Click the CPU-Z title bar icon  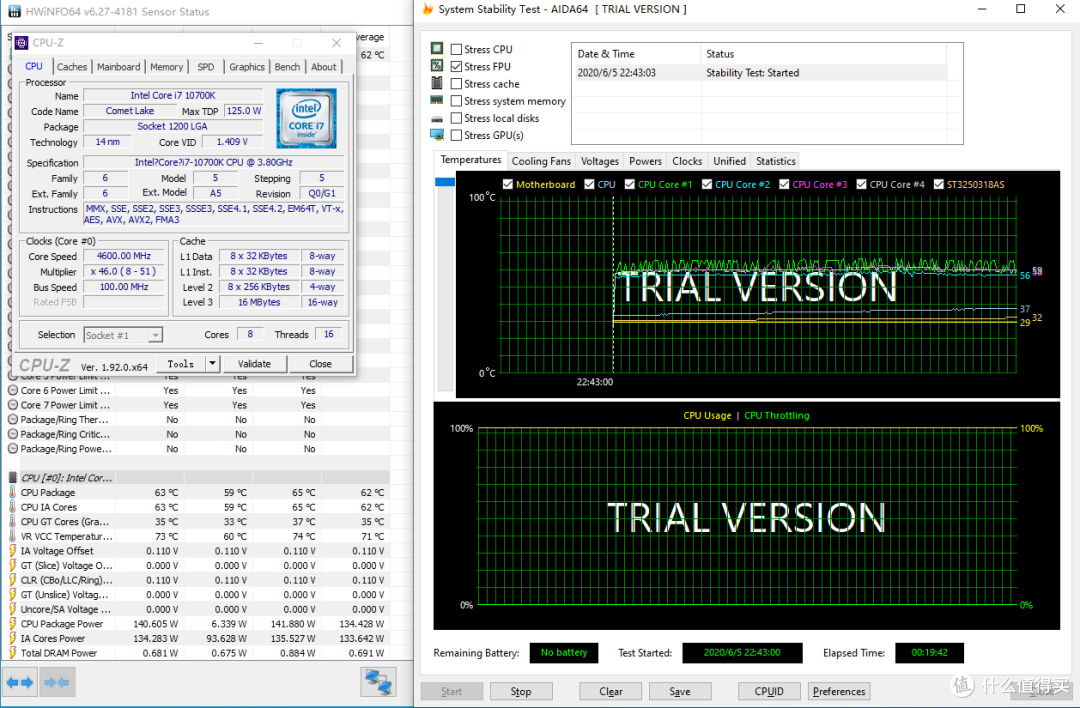click(x=22, y=43)
